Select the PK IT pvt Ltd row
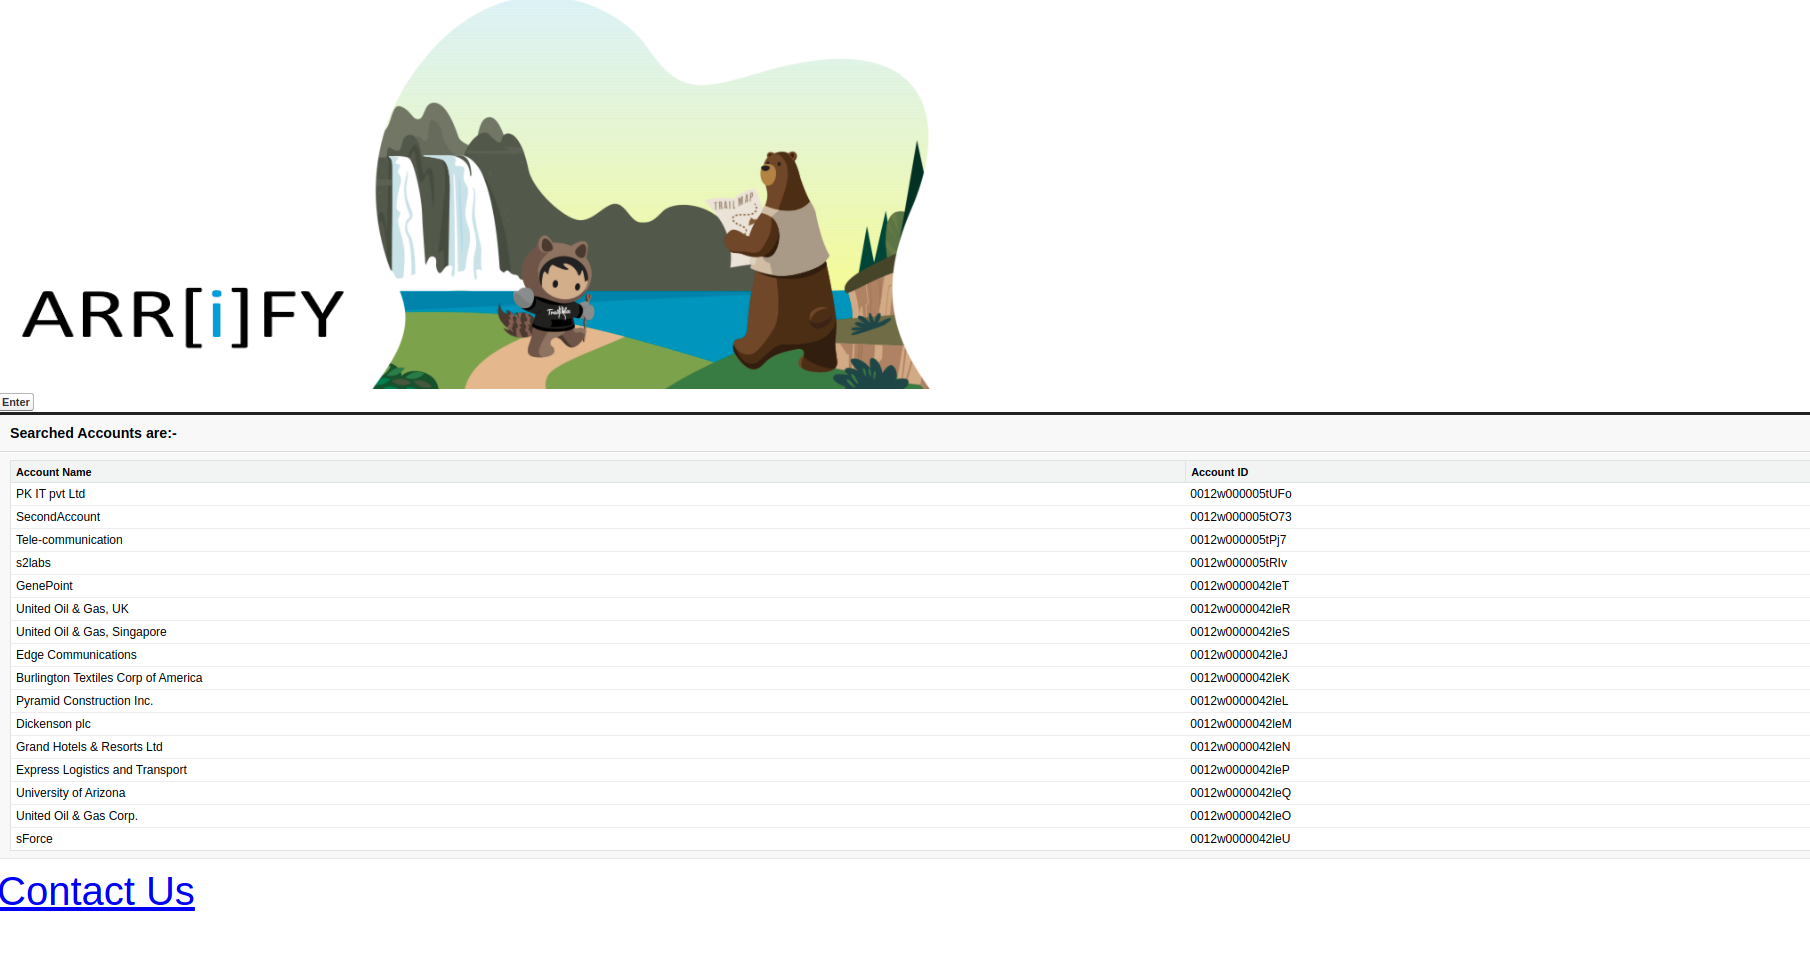1810x963 pixels. pos(51,494)
